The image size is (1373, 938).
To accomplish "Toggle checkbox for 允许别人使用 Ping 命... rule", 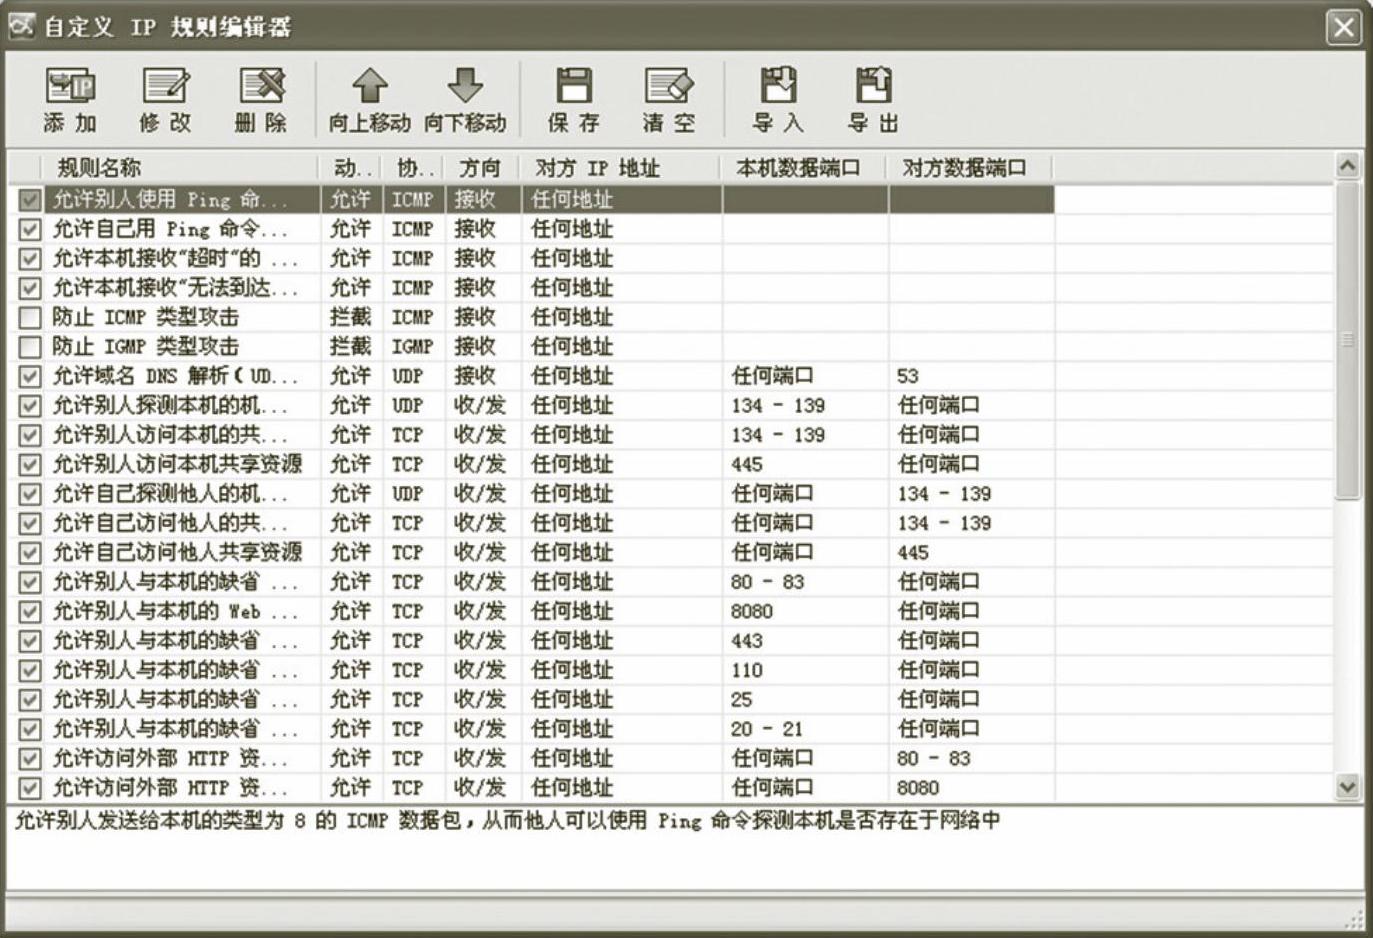I will click(x=30, y=200).
